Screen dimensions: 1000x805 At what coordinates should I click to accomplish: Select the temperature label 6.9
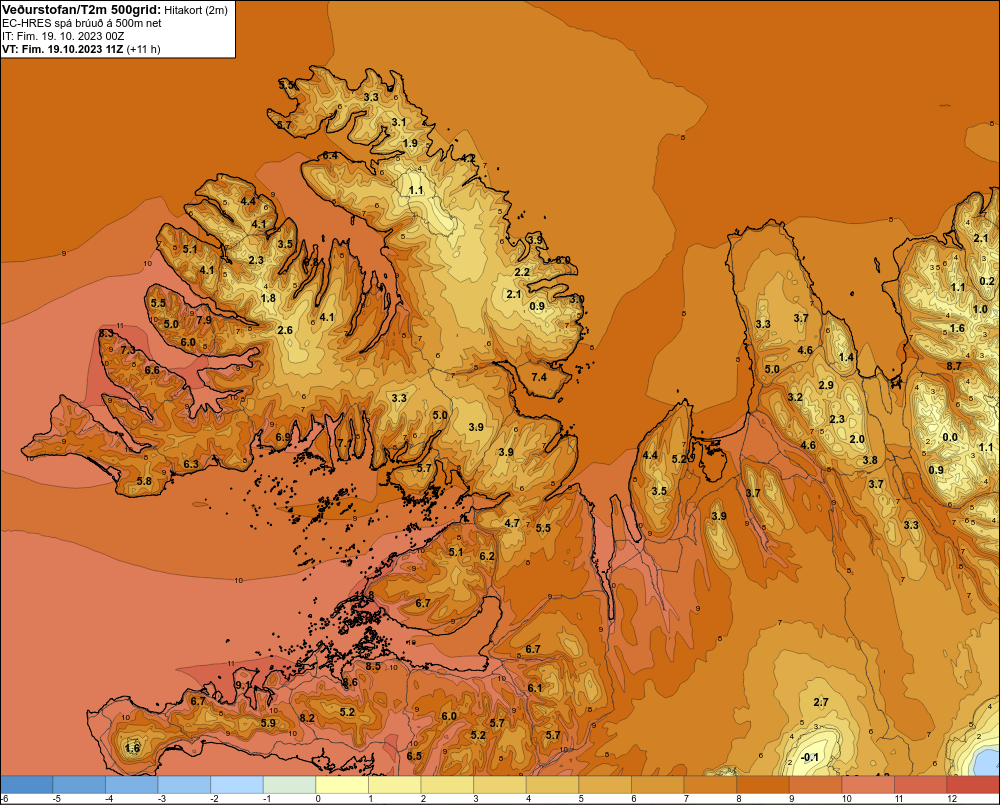pyautogui.click(x=283, y=437)
